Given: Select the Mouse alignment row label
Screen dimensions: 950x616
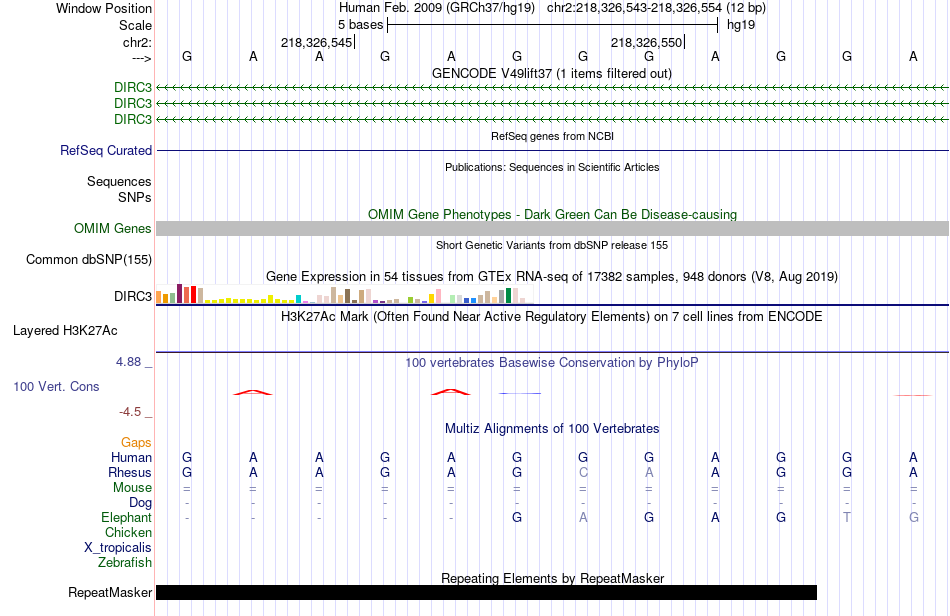Looking at the screenshot, I should [x=132, y=488].
